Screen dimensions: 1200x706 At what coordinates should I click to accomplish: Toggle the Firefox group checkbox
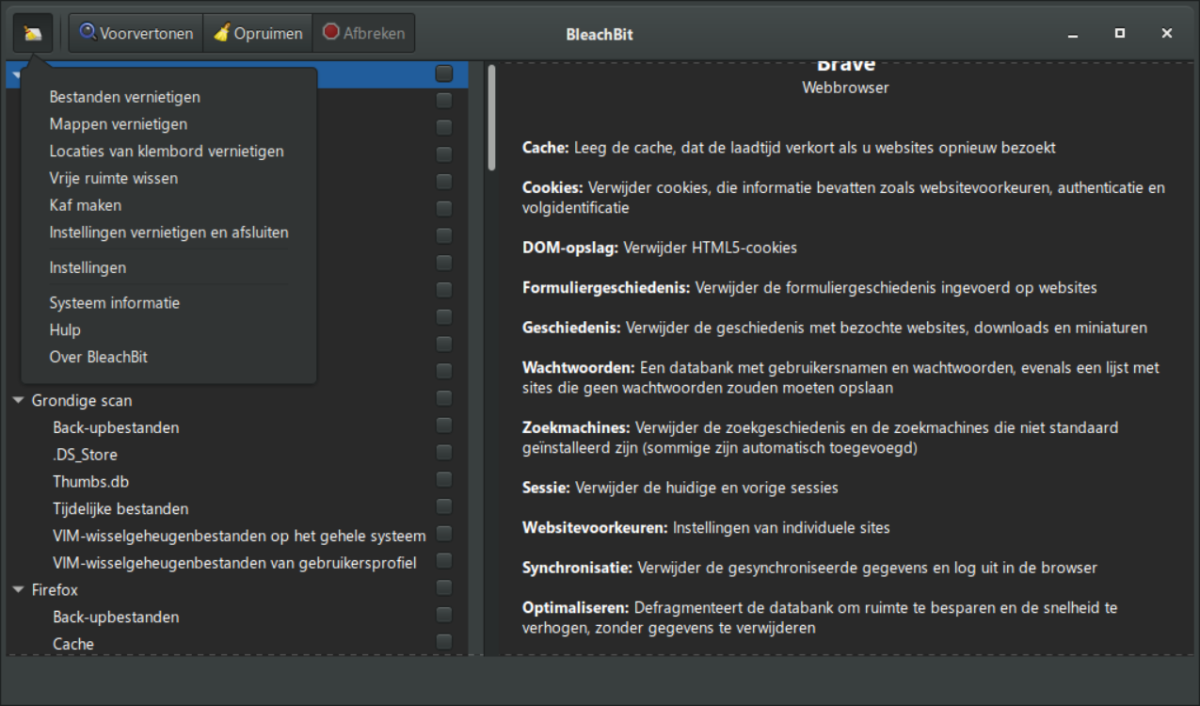[444, 589]
